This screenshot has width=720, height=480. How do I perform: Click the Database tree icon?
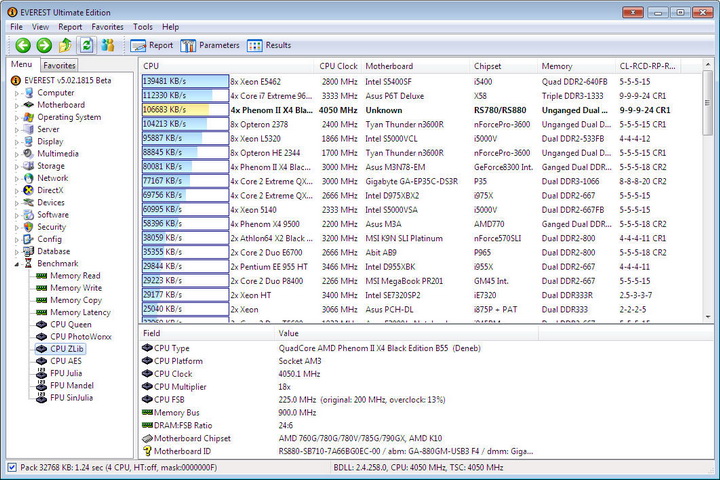29,251
